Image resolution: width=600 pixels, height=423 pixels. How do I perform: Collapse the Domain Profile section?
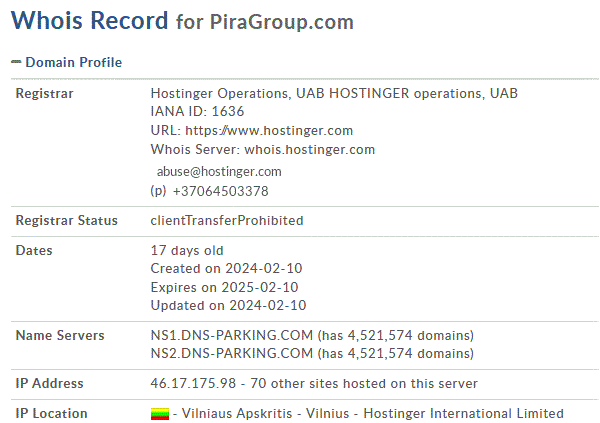click(67, 62)
